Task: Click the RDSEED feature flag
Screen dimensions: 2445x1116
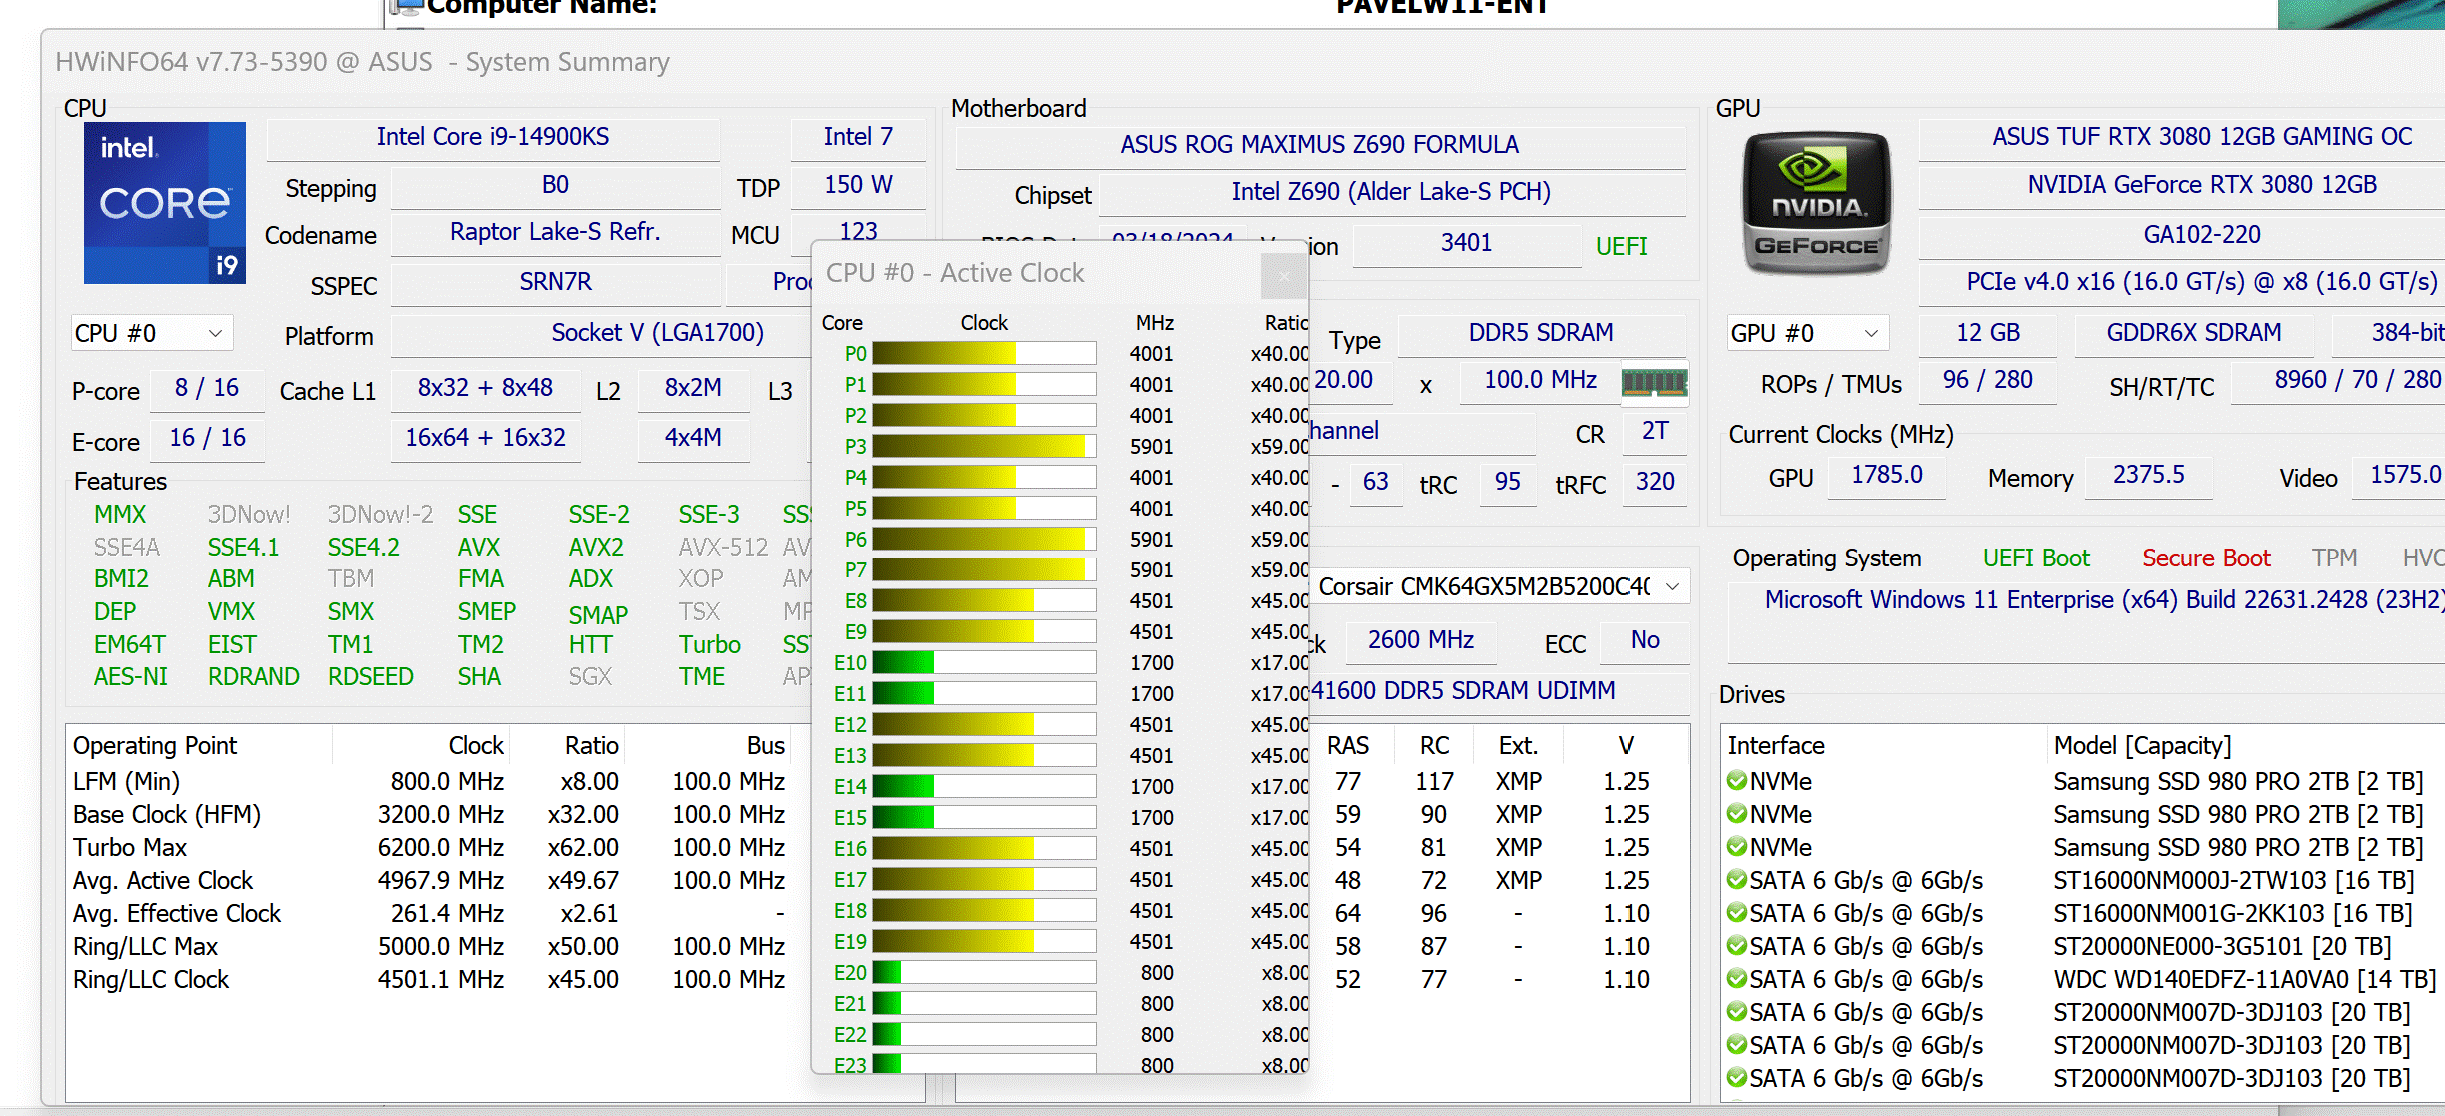Action: click(x=370, y=677)
